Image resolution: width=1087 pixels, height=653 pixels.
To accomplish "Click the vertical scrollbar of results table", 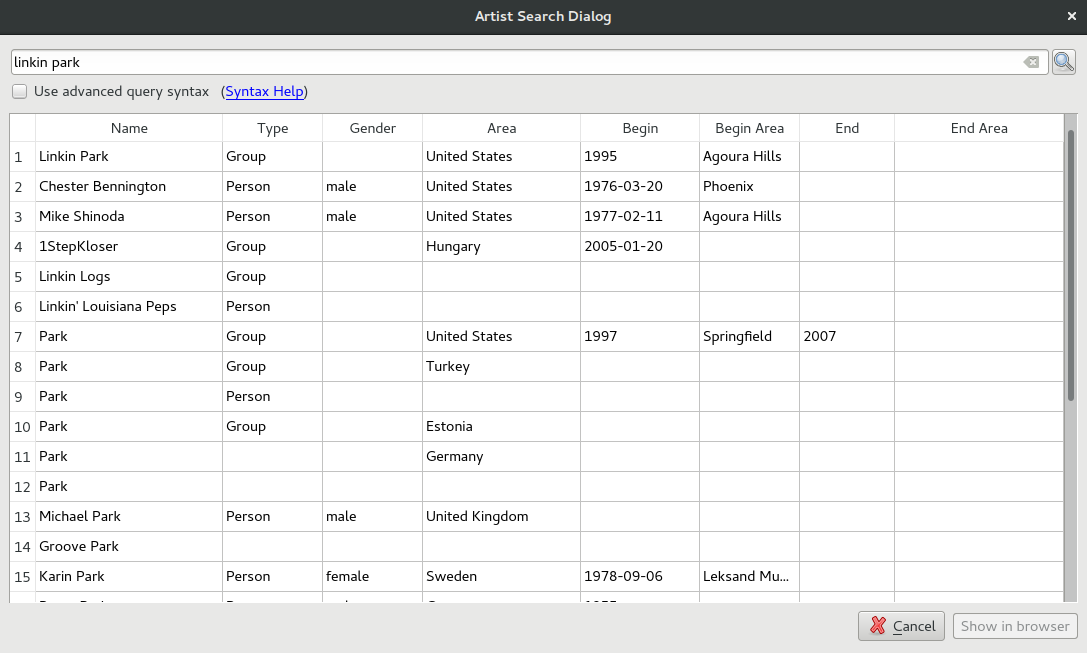I will click(x=1070, y=263).
